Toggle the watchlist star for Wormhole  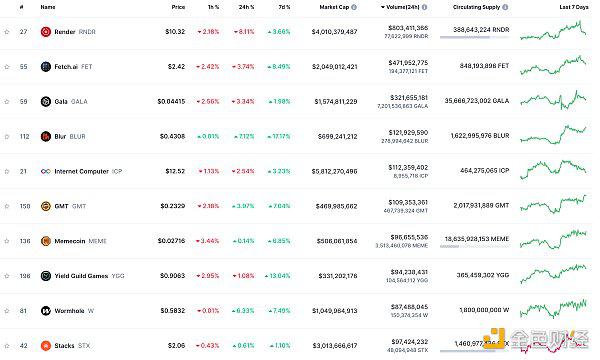(x=7, y=311)
